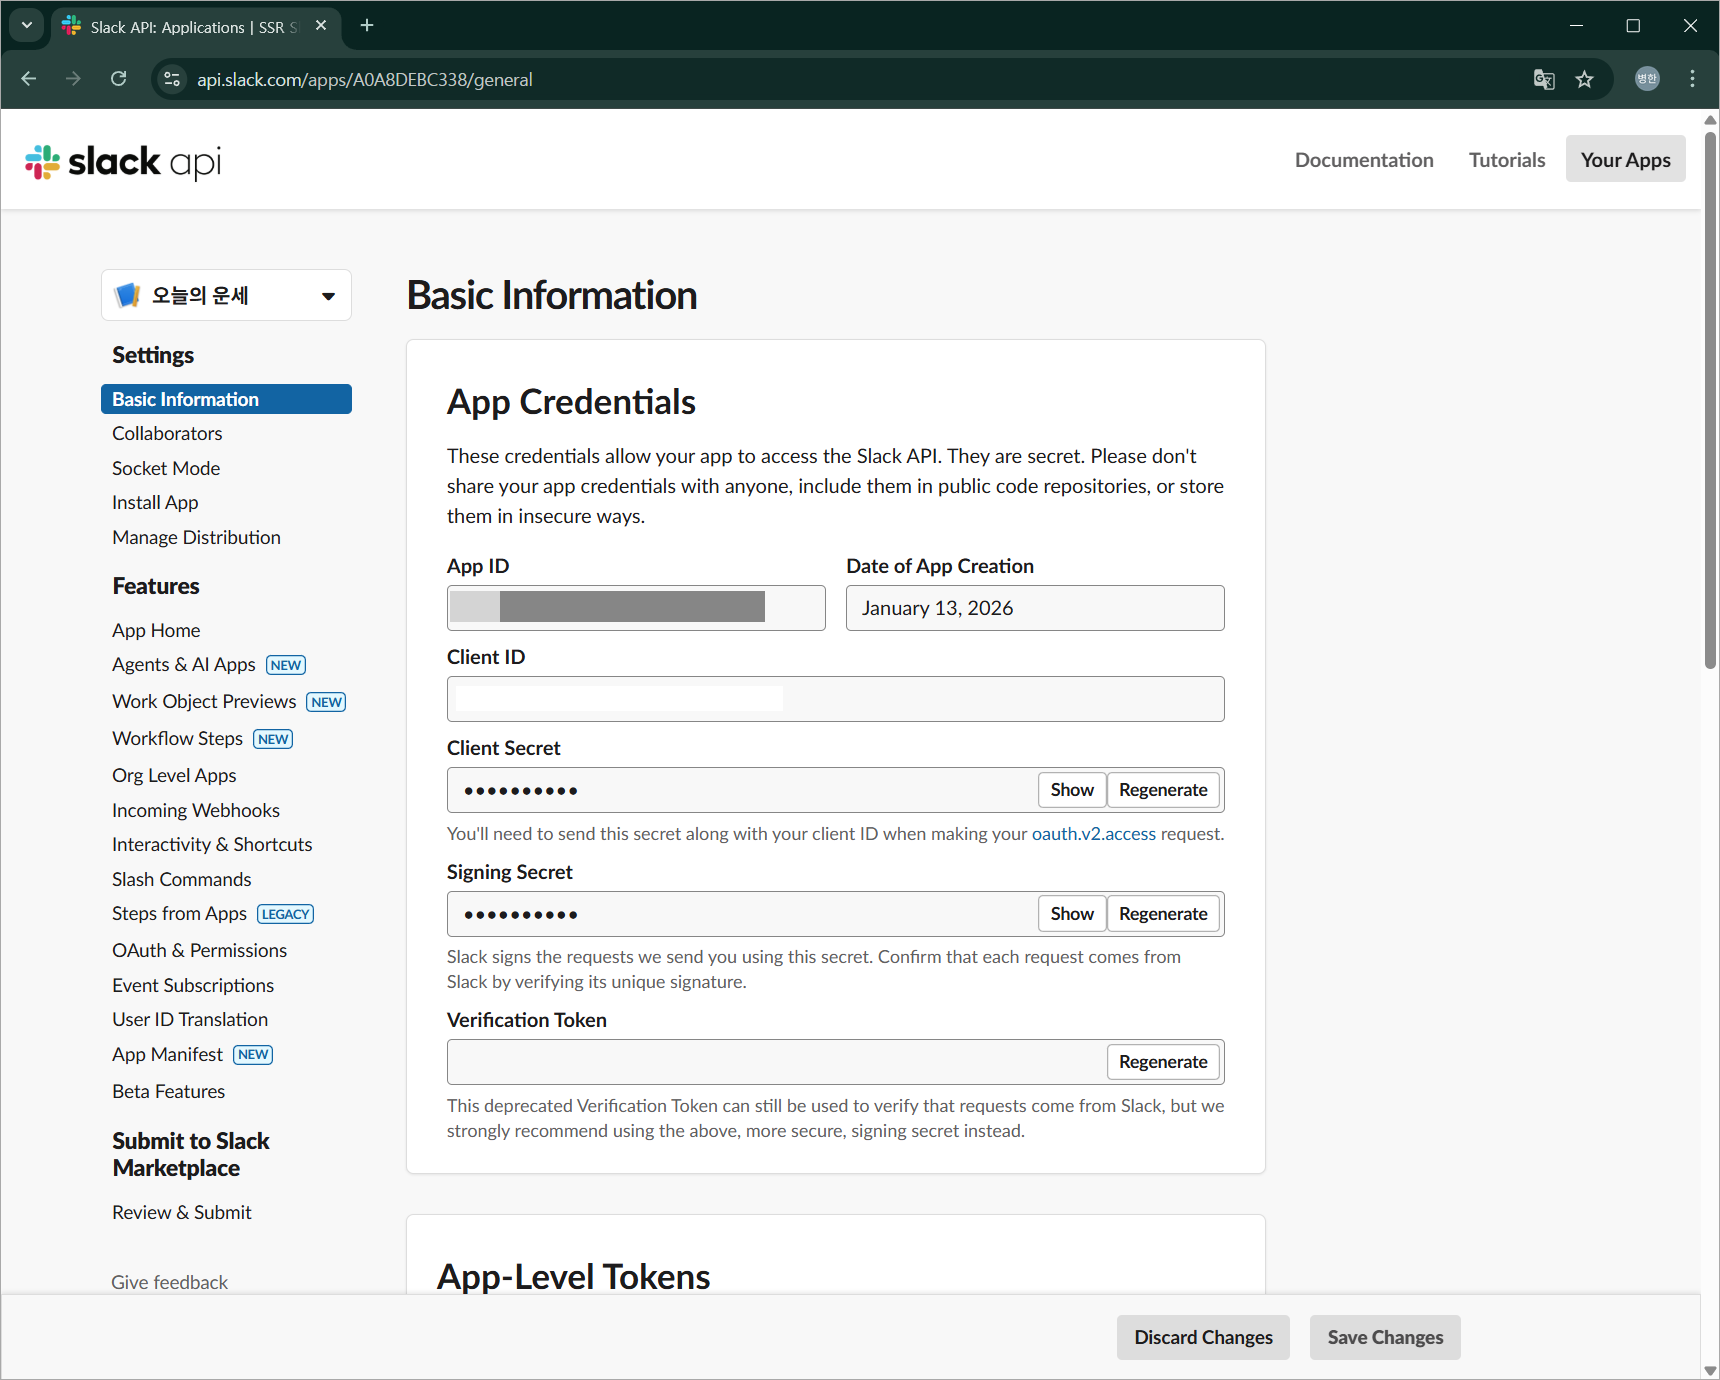Open Workflow Steps feature
This screenshot has height=1380, width=1720.
click(177, 738)
